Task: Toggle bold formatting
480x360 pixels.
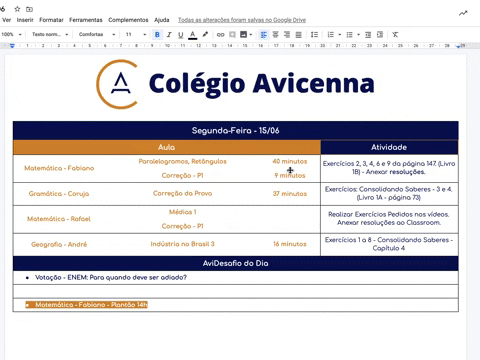Action: point(157,35)
